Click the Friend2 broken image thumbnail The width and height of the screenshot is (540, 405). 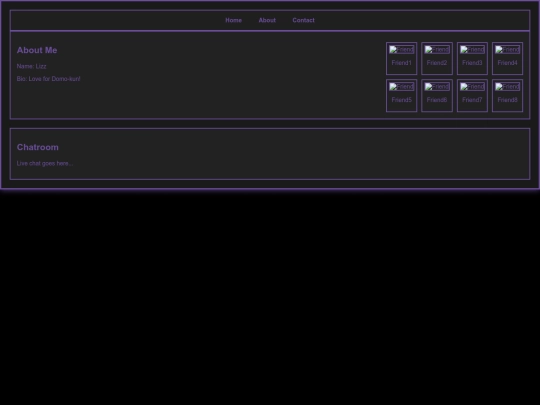coord(437,50)
